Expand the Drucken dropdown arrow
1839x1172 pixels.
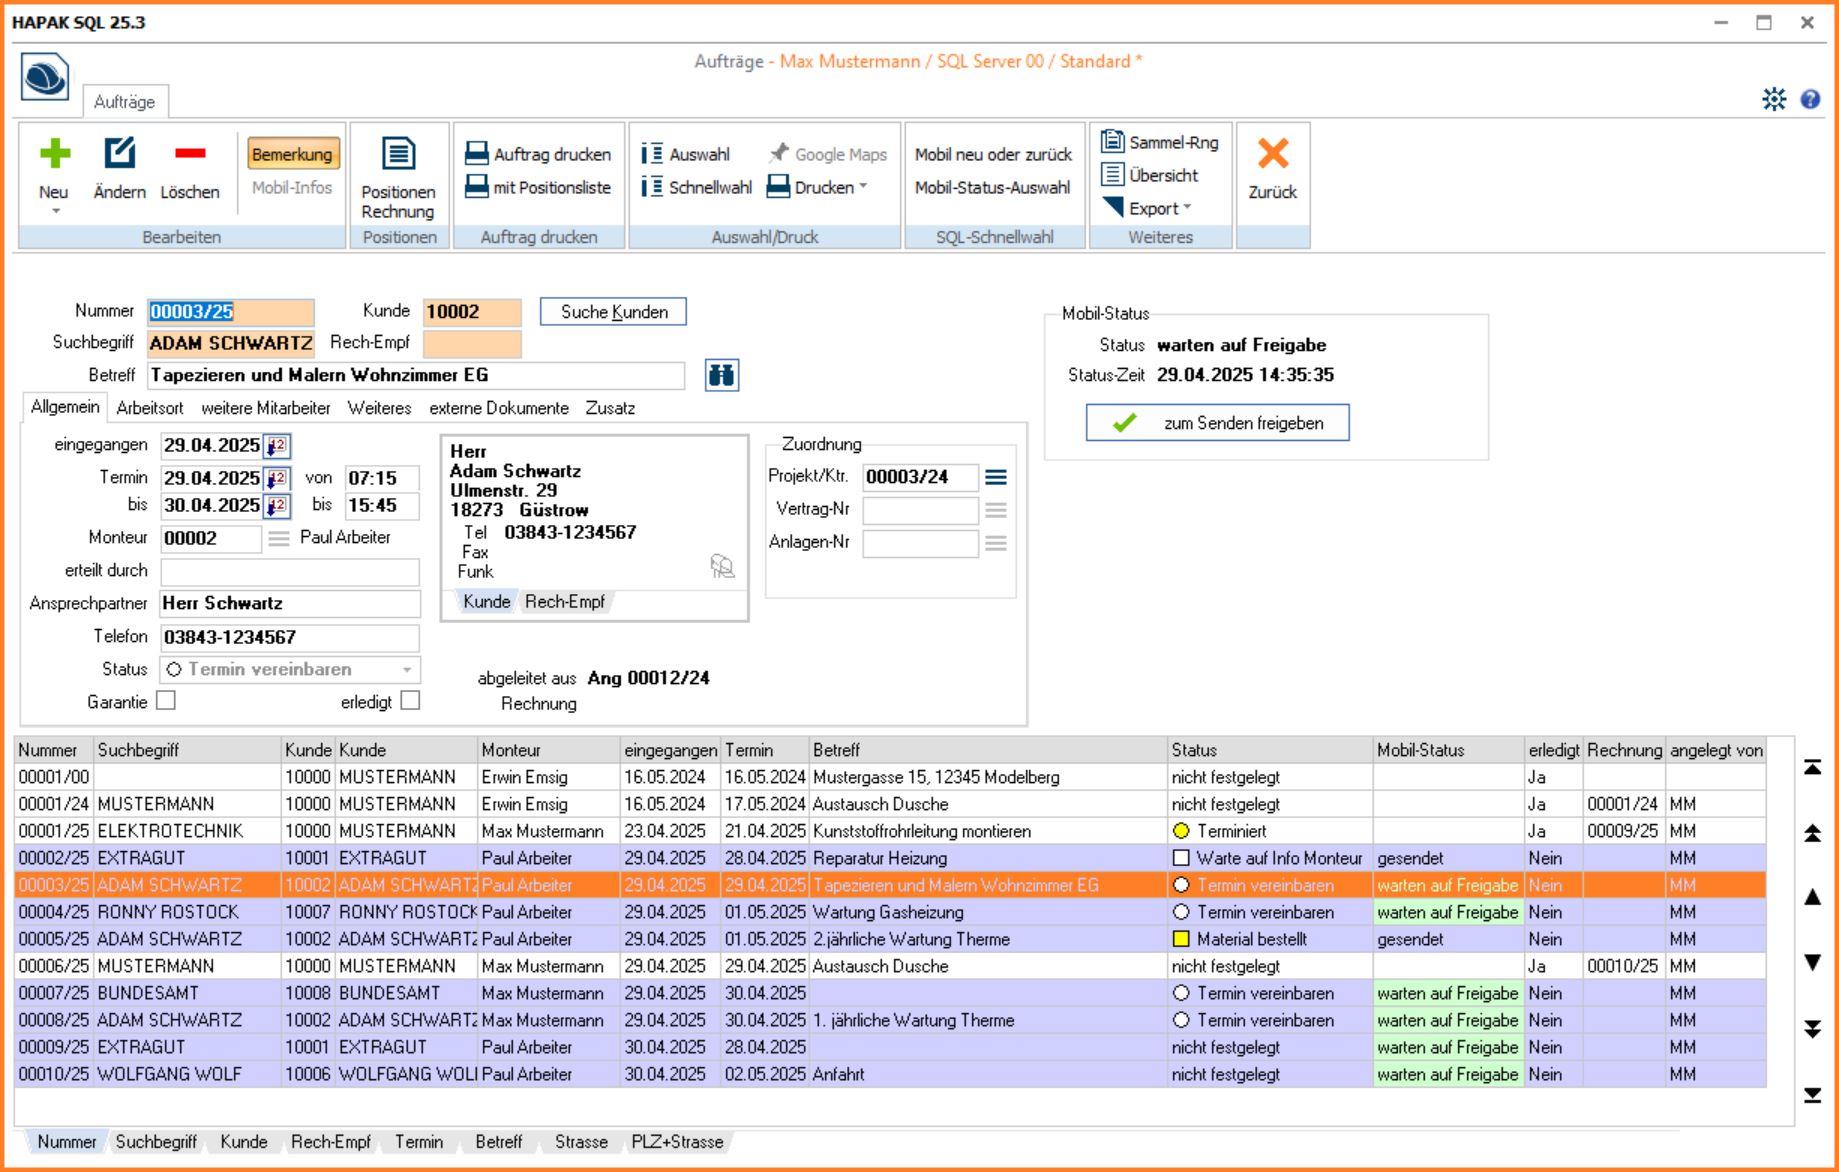pyautogui.click(x=862, y=187)
